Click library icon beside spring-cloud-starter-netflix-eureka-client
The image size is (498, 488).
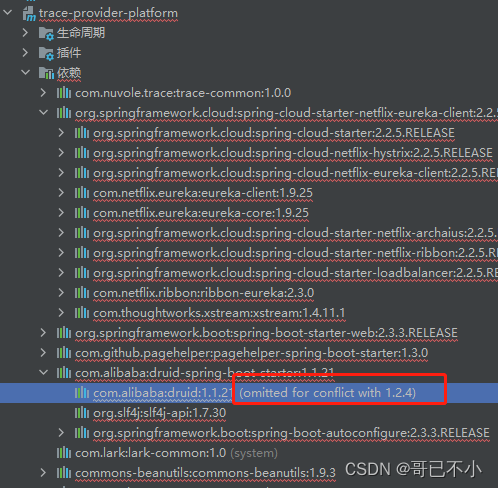click(64, 113)
